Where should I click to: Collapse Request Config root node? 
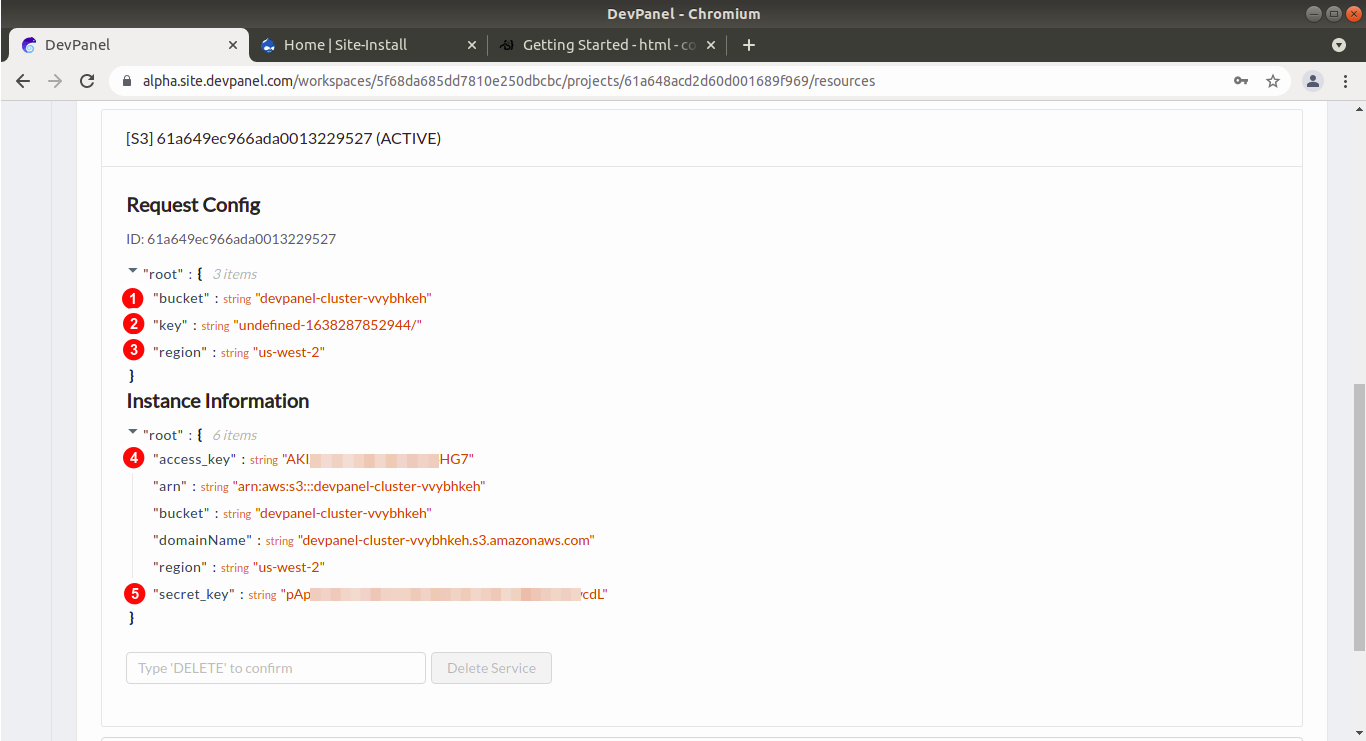click(133, 270)
